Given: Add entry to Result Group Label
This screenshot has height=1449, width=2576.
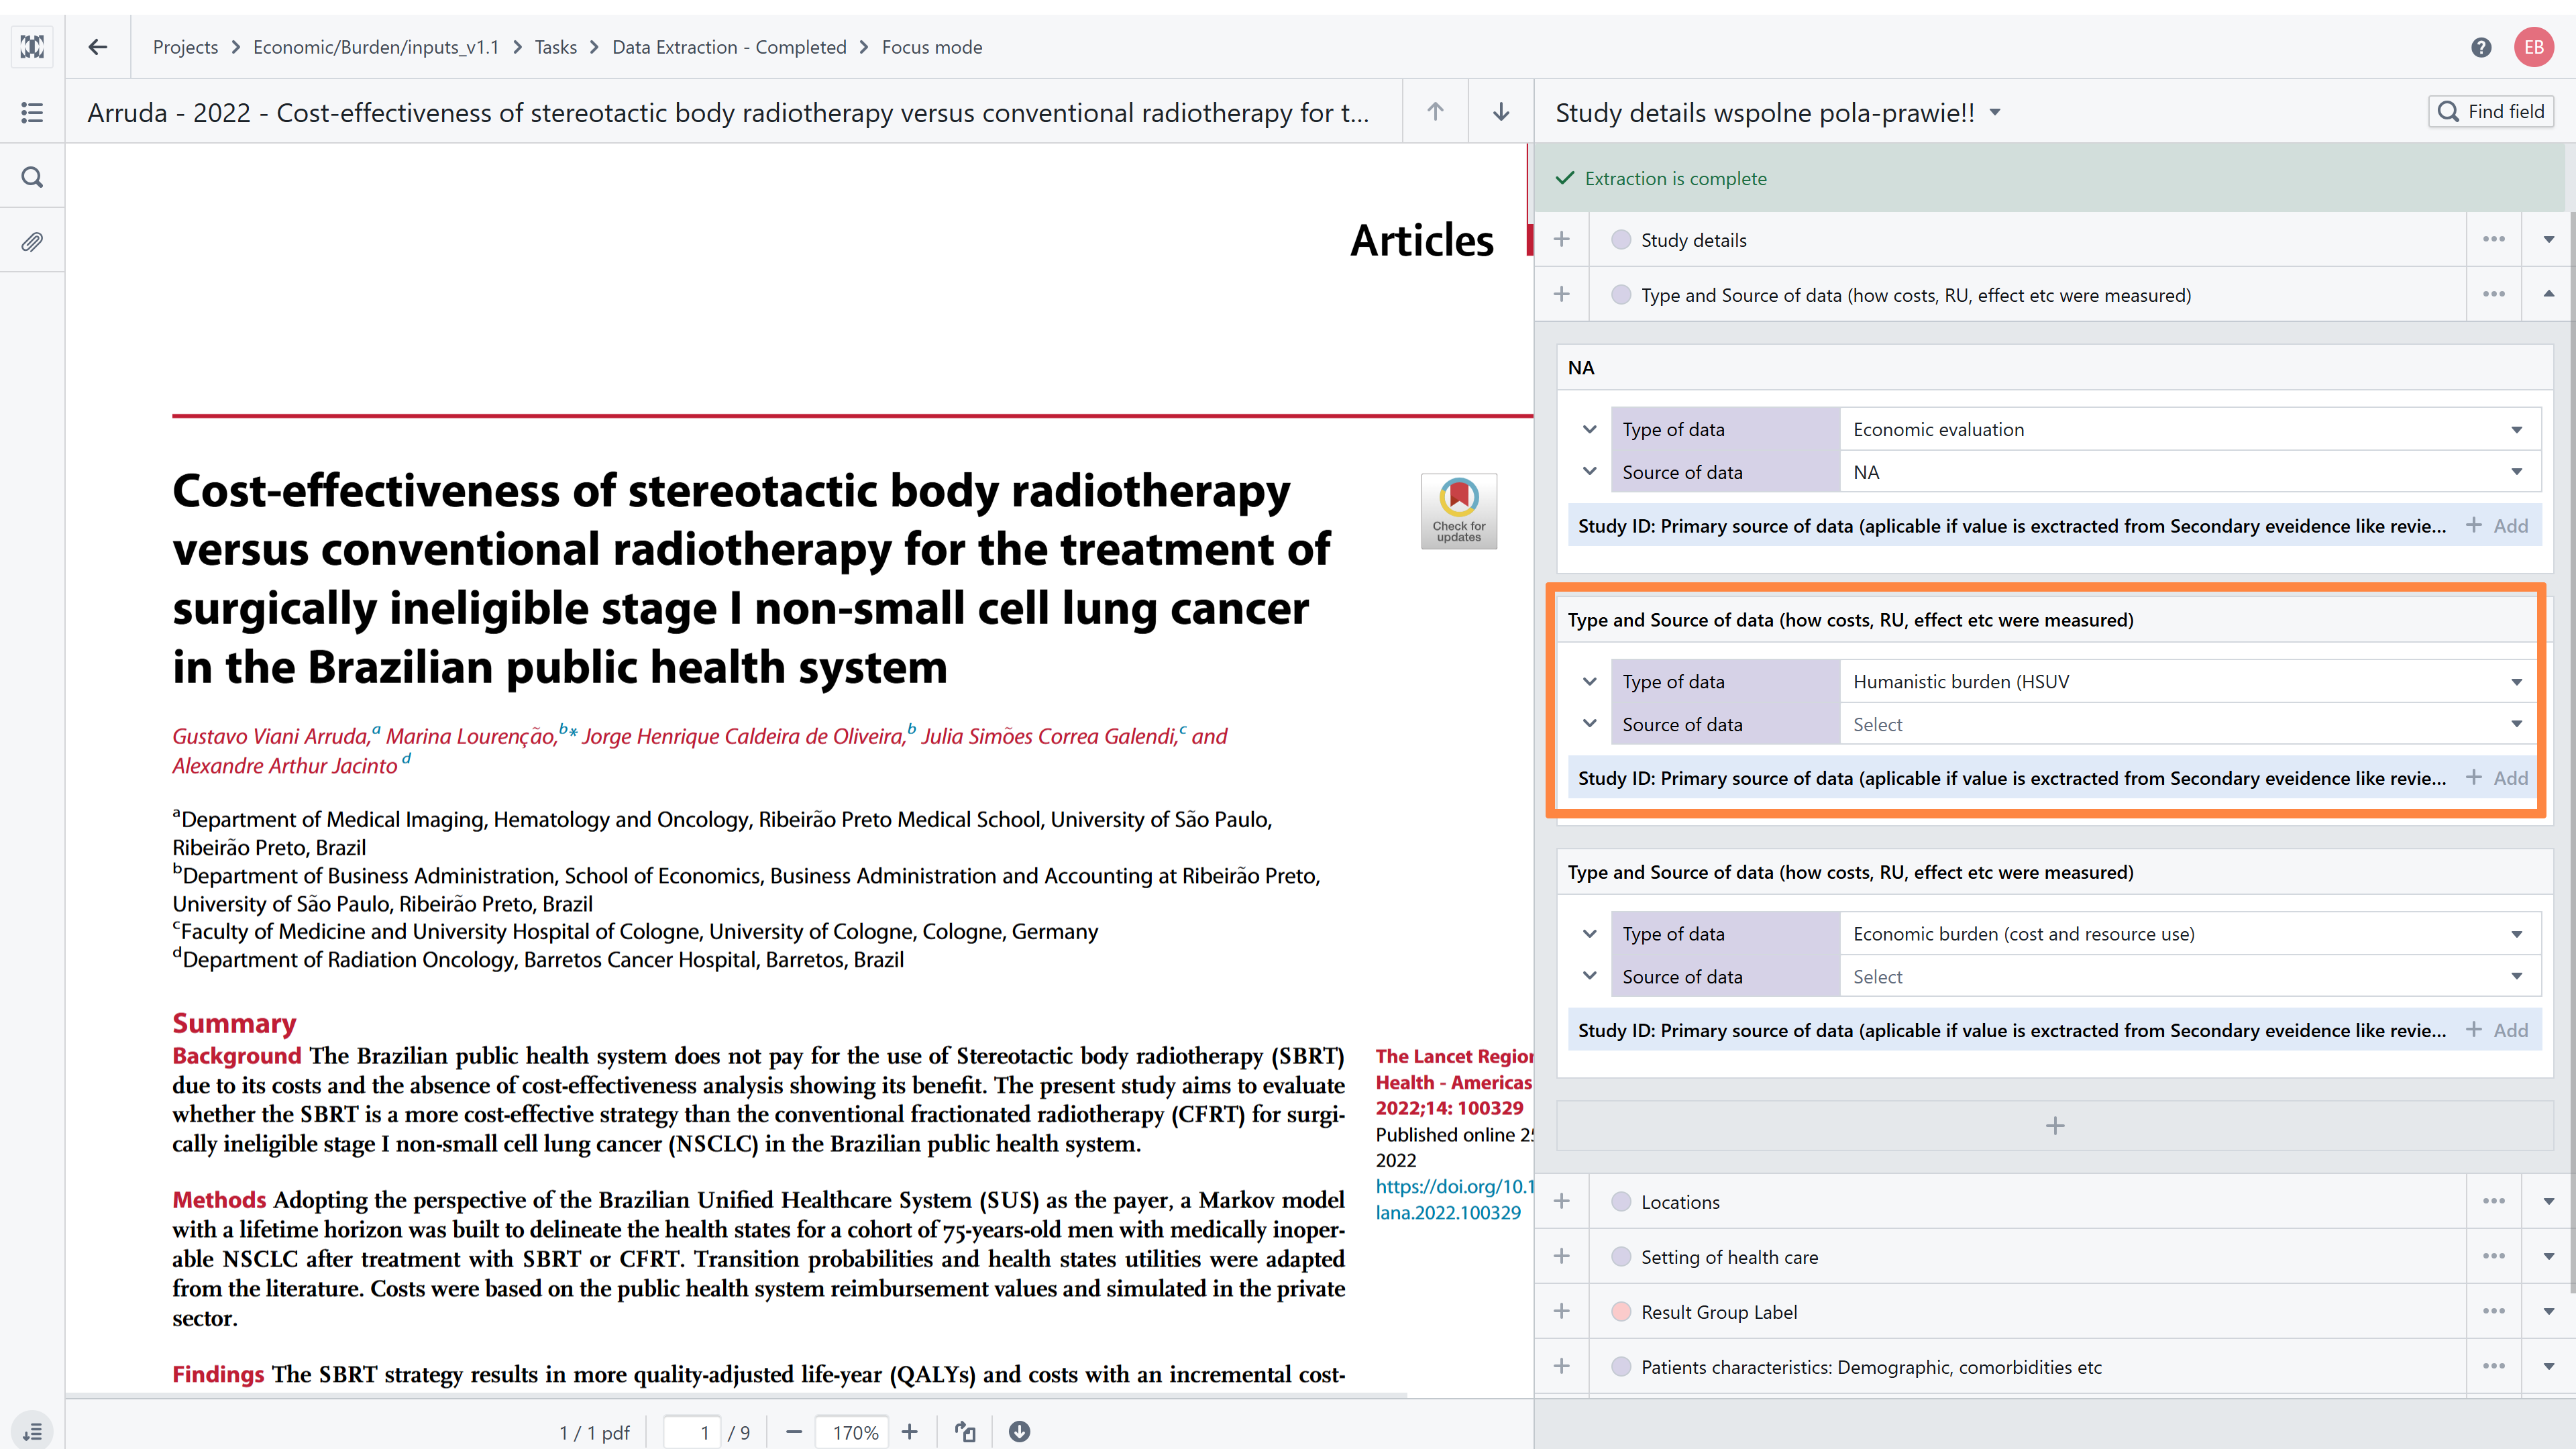Looking at the screenshot, I should pyautogui.click(x=1562, y=1311).
